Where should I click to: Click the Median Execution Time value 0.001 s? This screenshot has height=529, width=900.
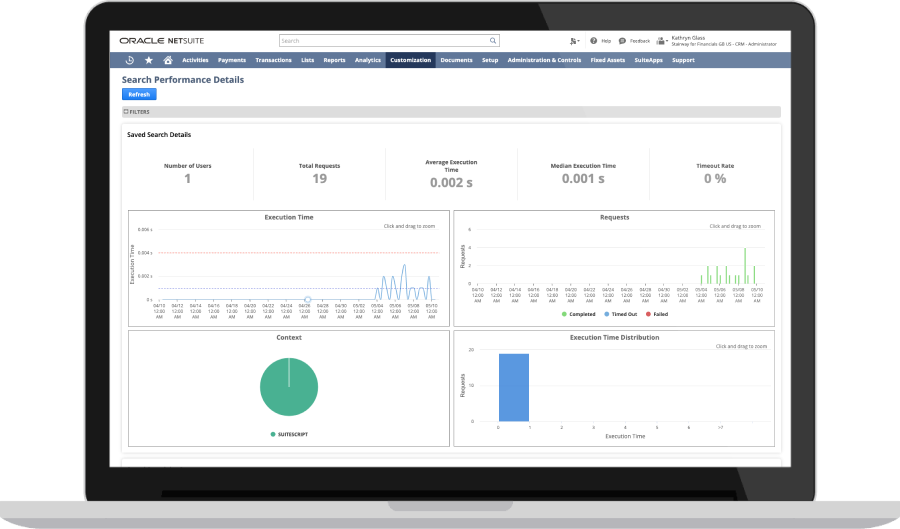click(x=583, y=179)
